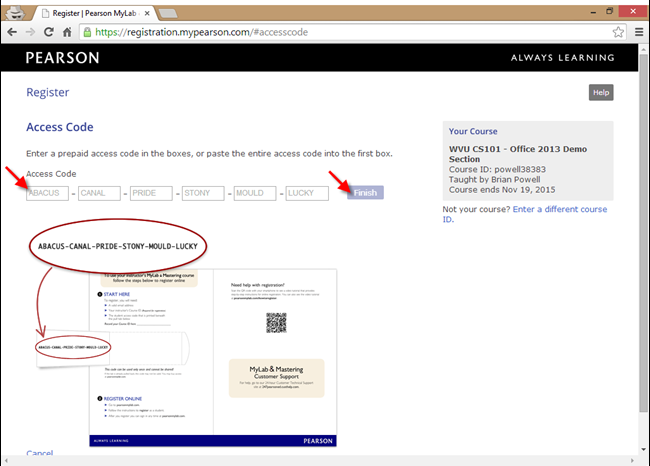Viewport: 650px width, 466px height.
Task: Click the browser Forward arrow
Action: pos(30,32)
